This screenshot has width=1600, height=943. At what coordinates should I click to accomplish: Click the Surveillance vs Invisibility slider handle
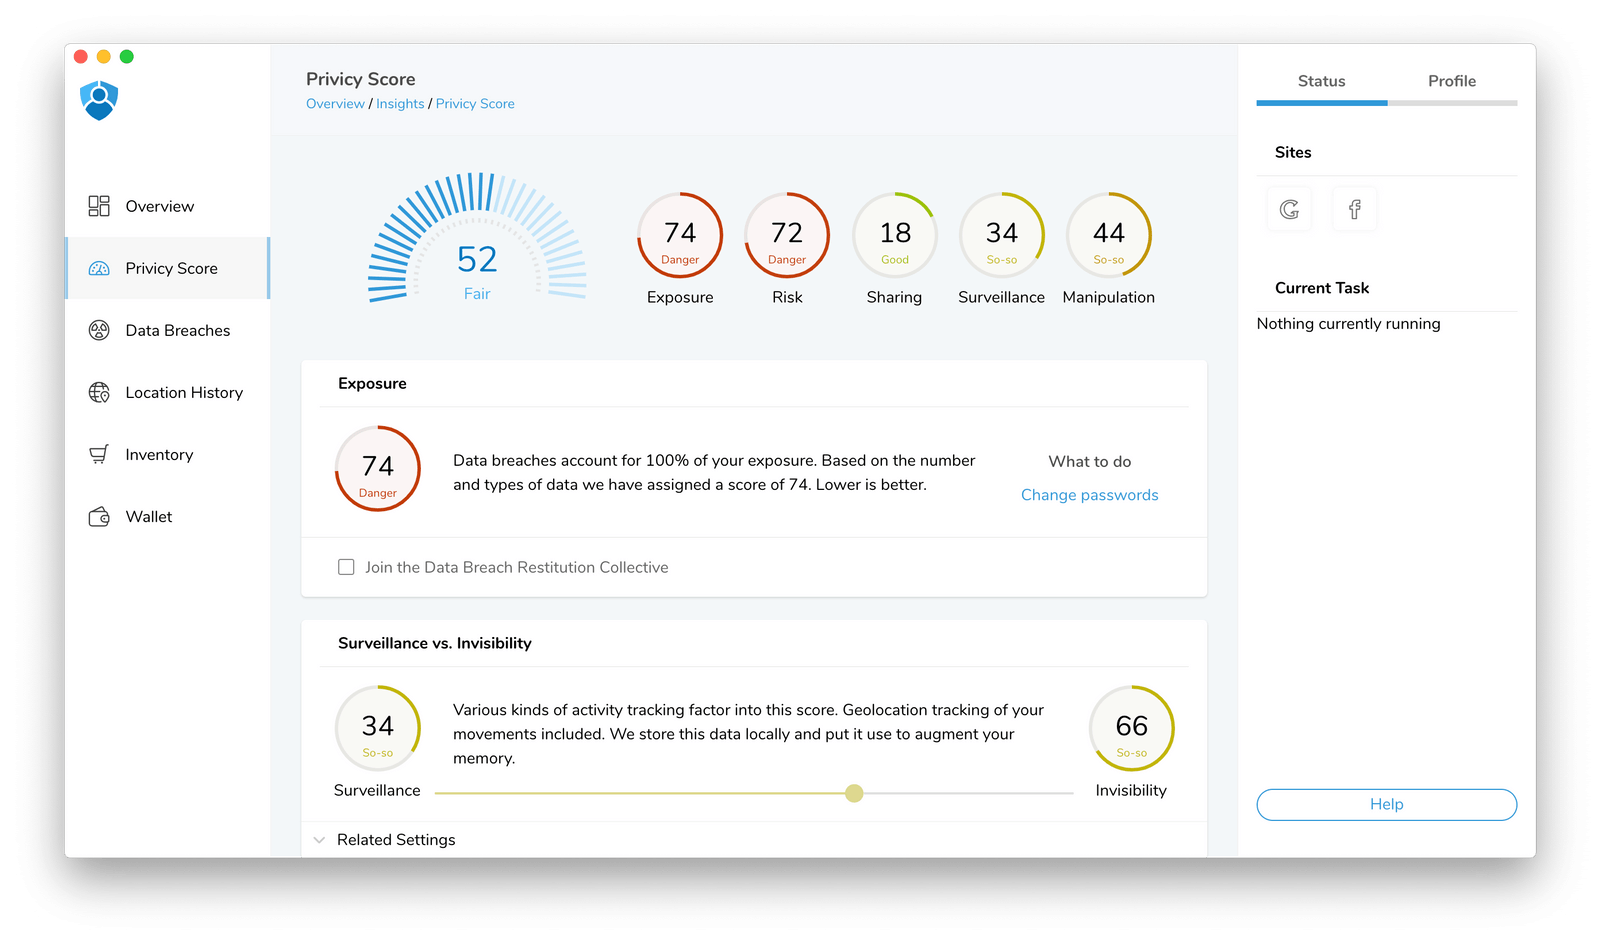coord(854,793)
